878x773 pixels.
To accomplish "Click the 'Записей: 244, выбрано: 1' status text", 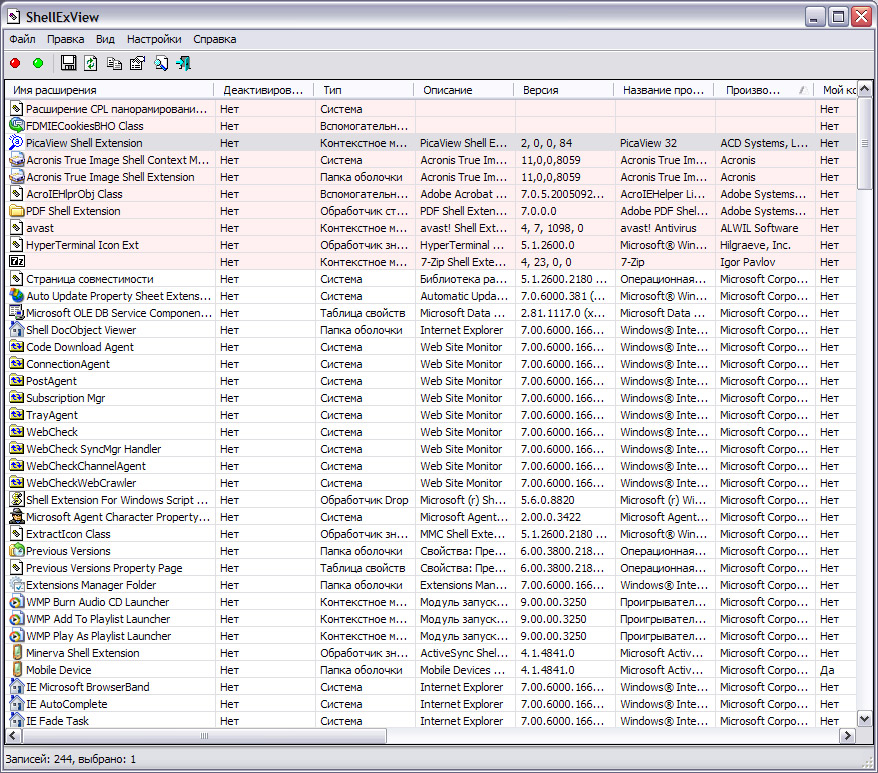I will [x=71, y=759].
